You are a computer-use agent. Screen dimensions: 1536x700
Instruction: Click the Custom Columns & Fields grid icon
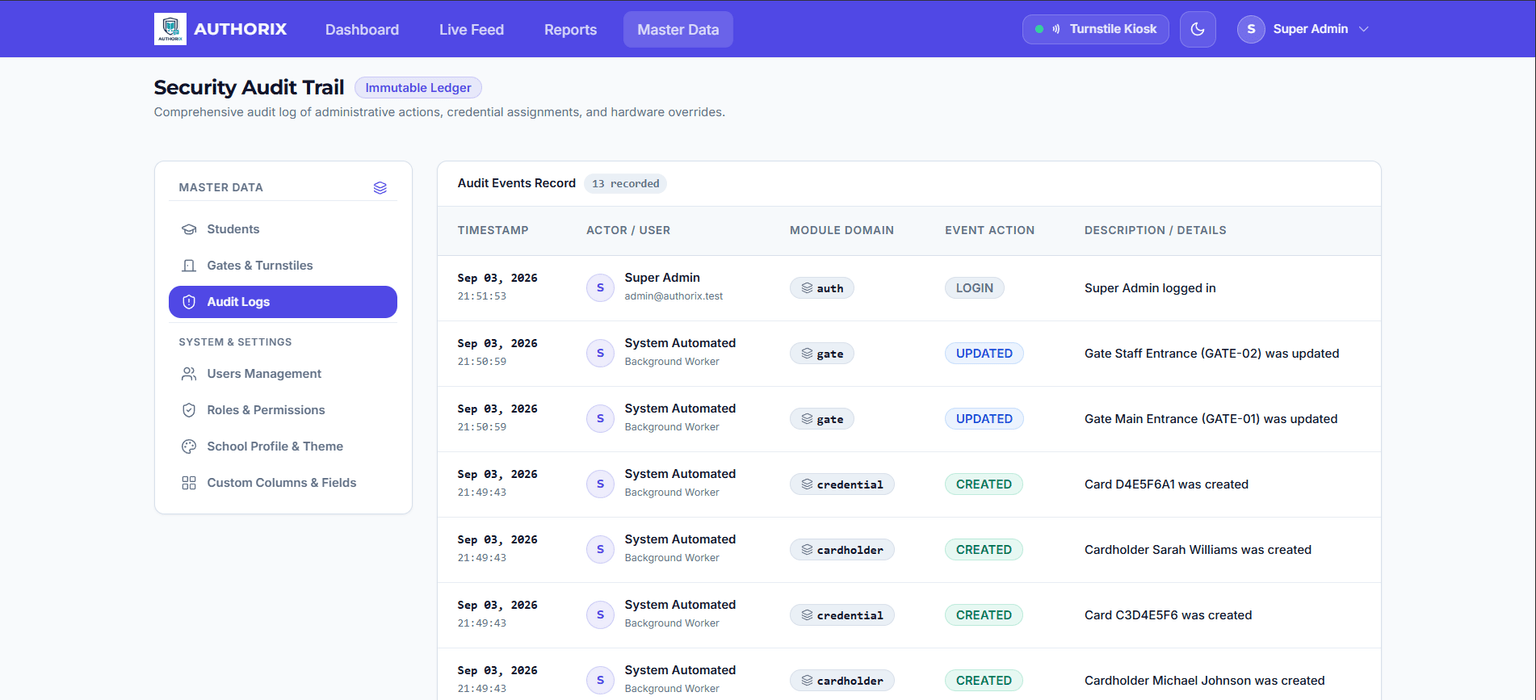click(189, 482)
